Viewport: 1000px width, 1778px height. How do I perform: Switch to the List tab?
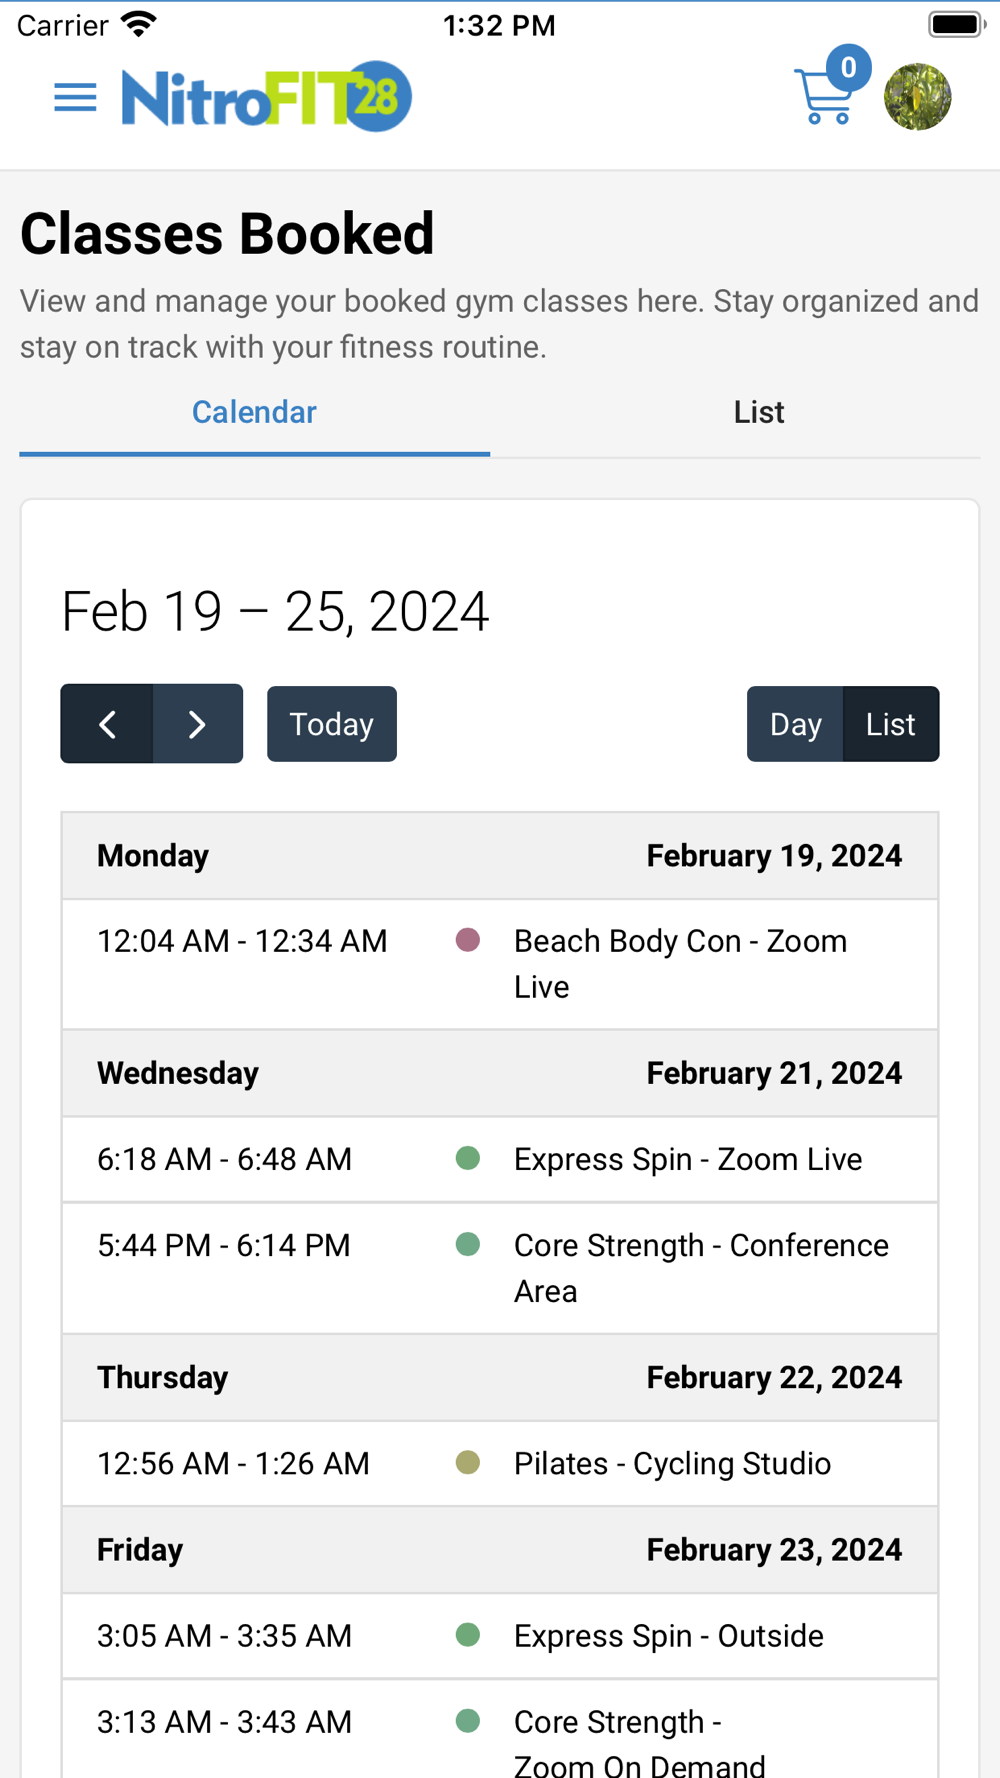[758, 413]
